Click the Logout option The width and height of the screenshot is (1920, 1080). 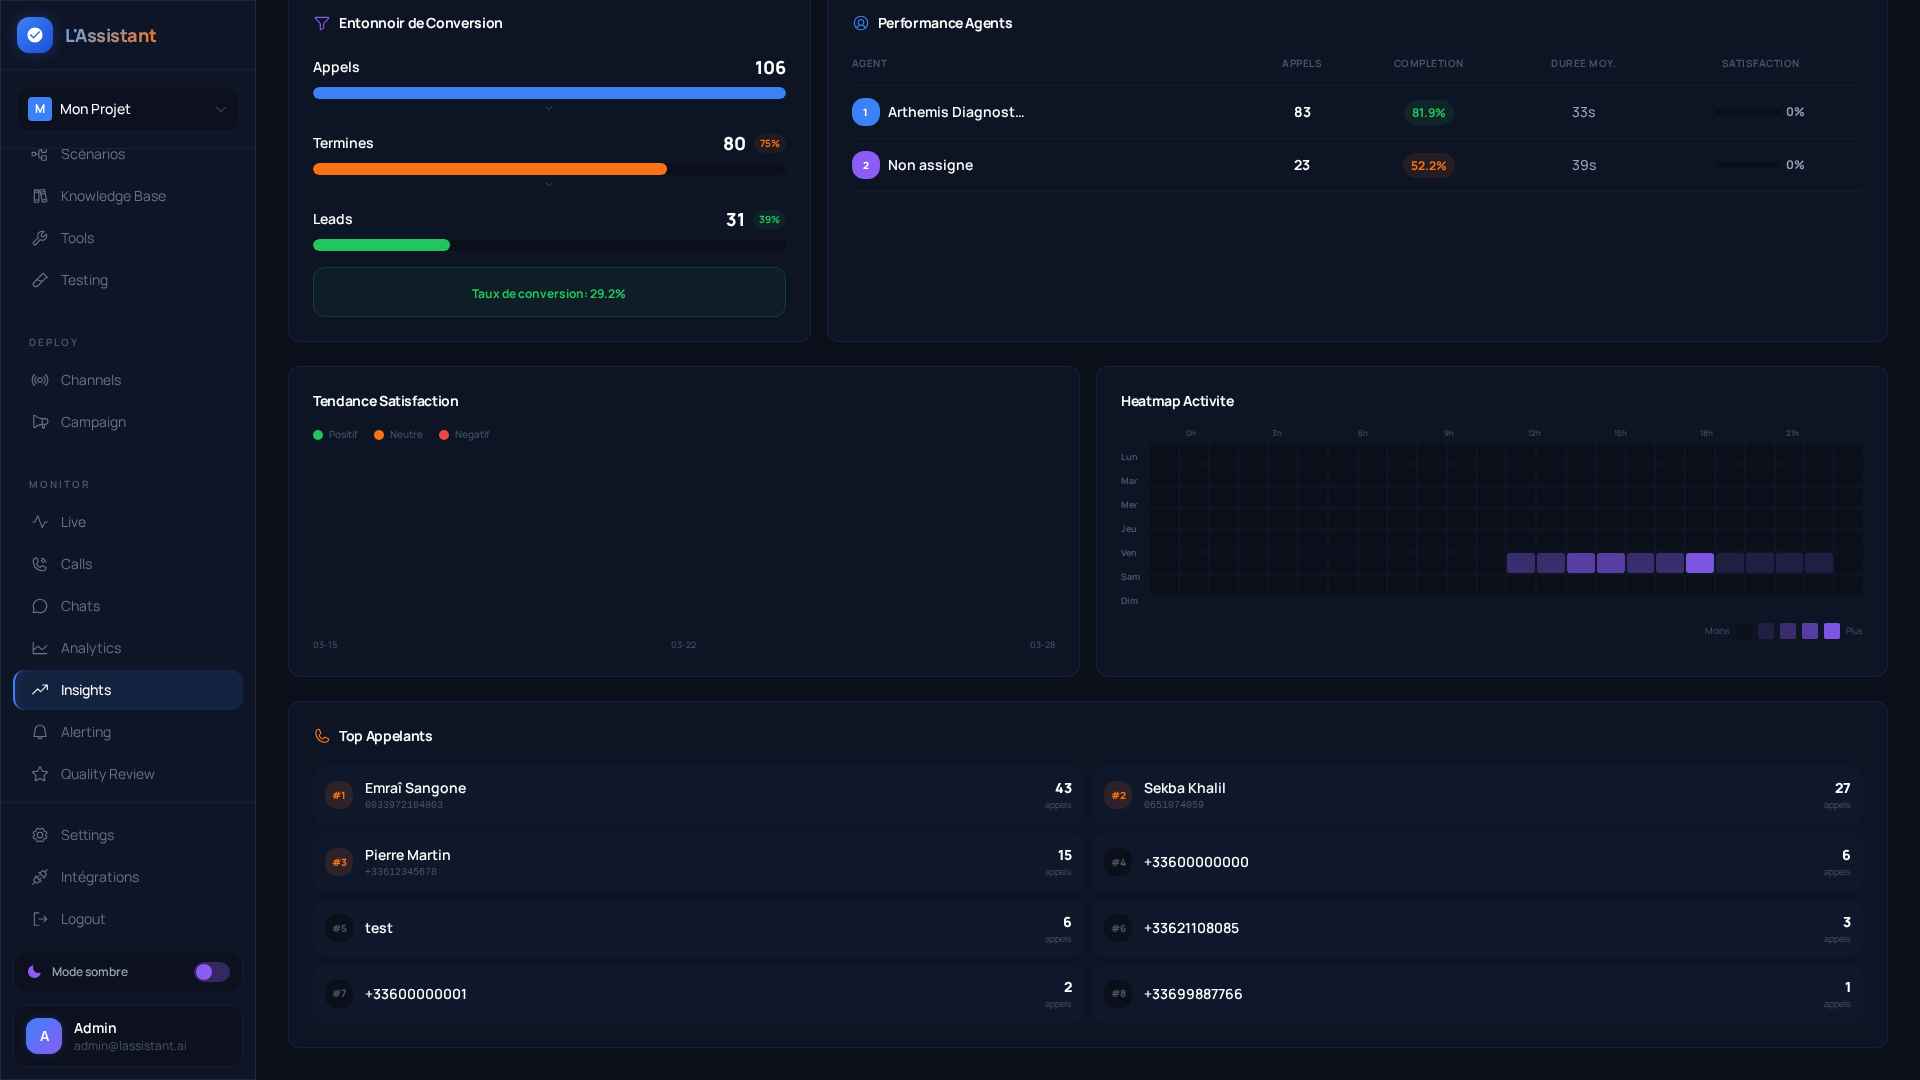[x=81, y=919]
